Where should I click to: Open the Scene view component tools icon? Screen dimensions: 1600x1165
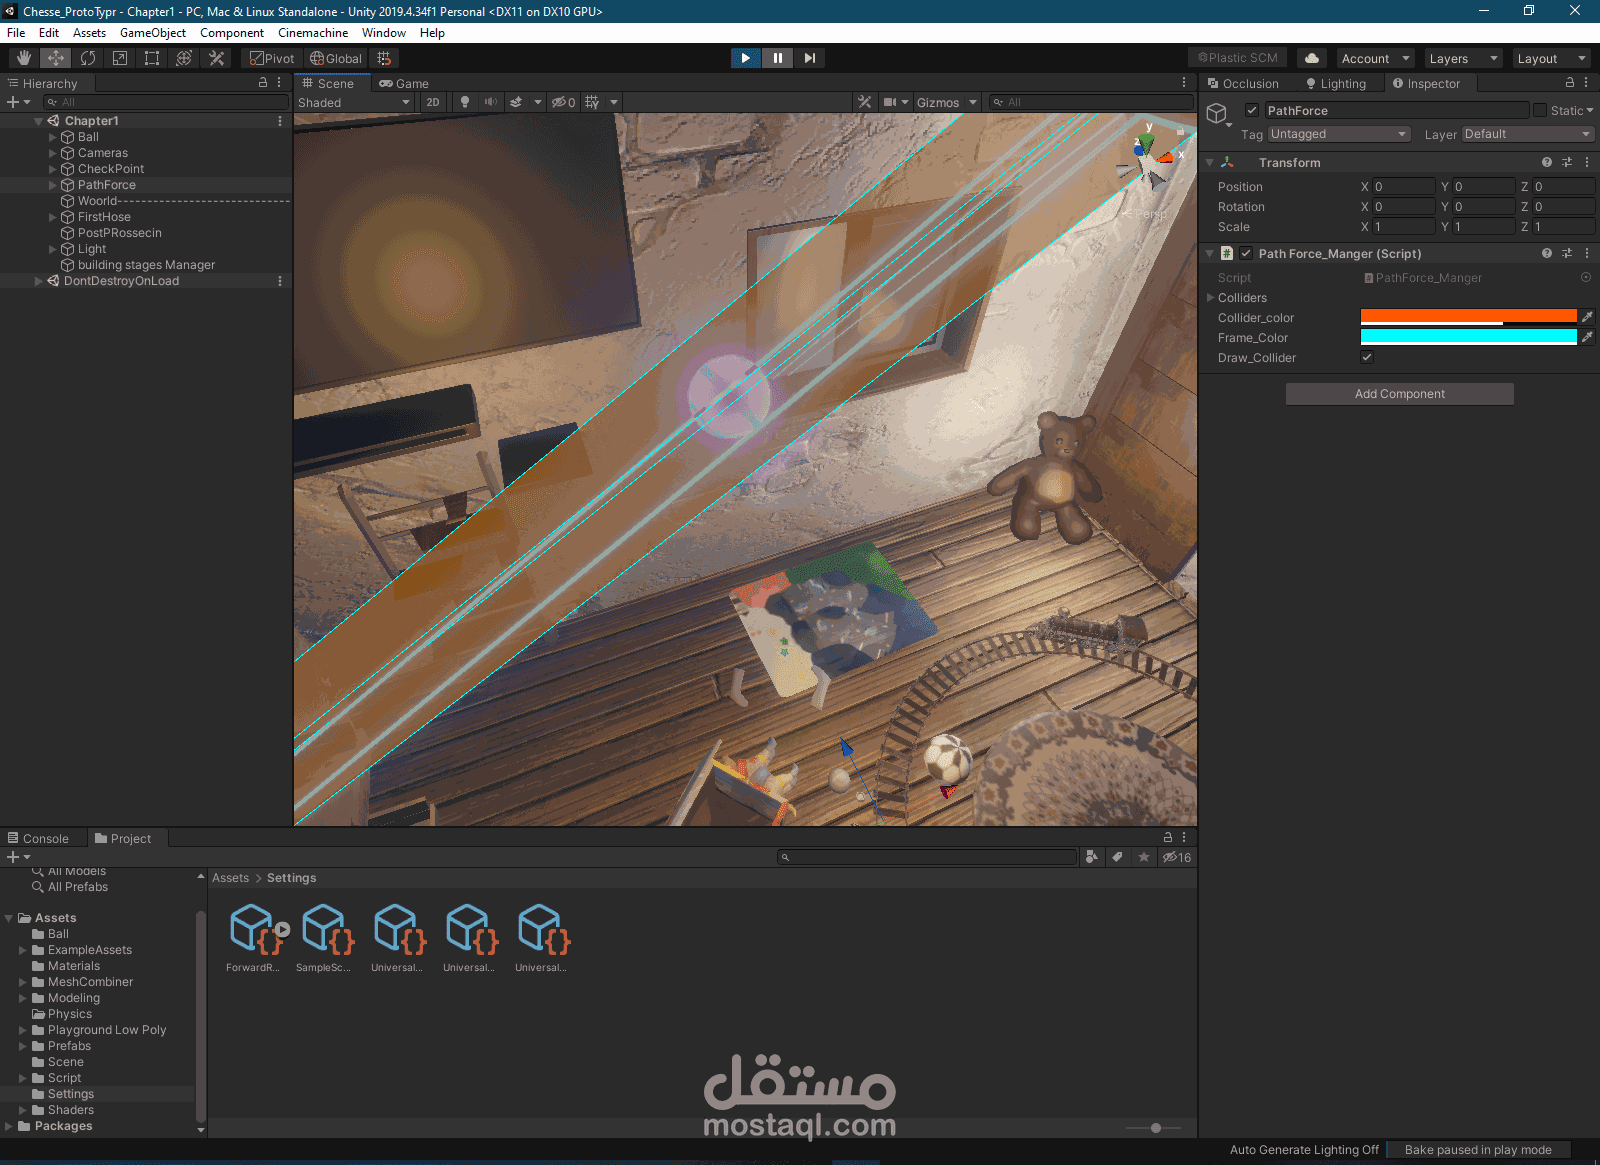tap(865, 102)
